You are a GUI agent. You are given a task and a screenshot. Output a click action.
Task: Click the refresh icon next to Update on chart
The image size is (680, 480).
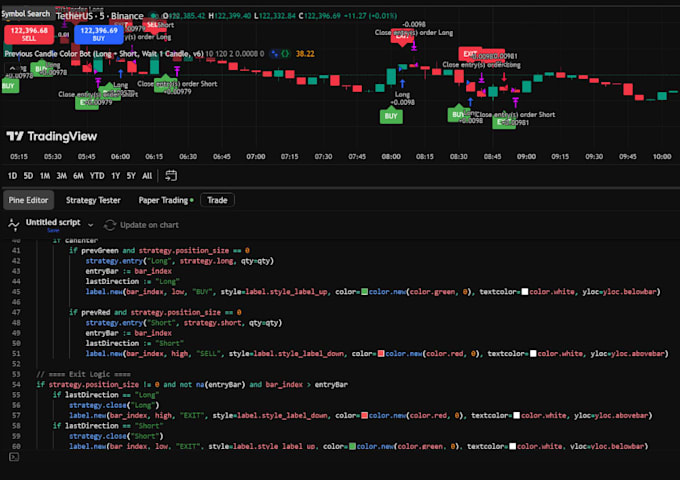click(x=110, y=225)
